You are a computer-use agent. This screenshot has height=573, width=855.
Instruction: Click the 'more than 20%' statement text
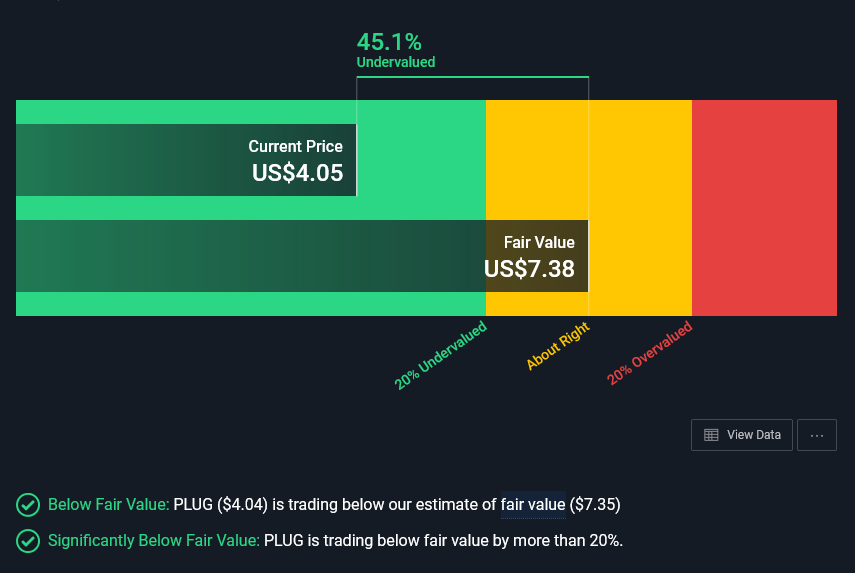576,541
